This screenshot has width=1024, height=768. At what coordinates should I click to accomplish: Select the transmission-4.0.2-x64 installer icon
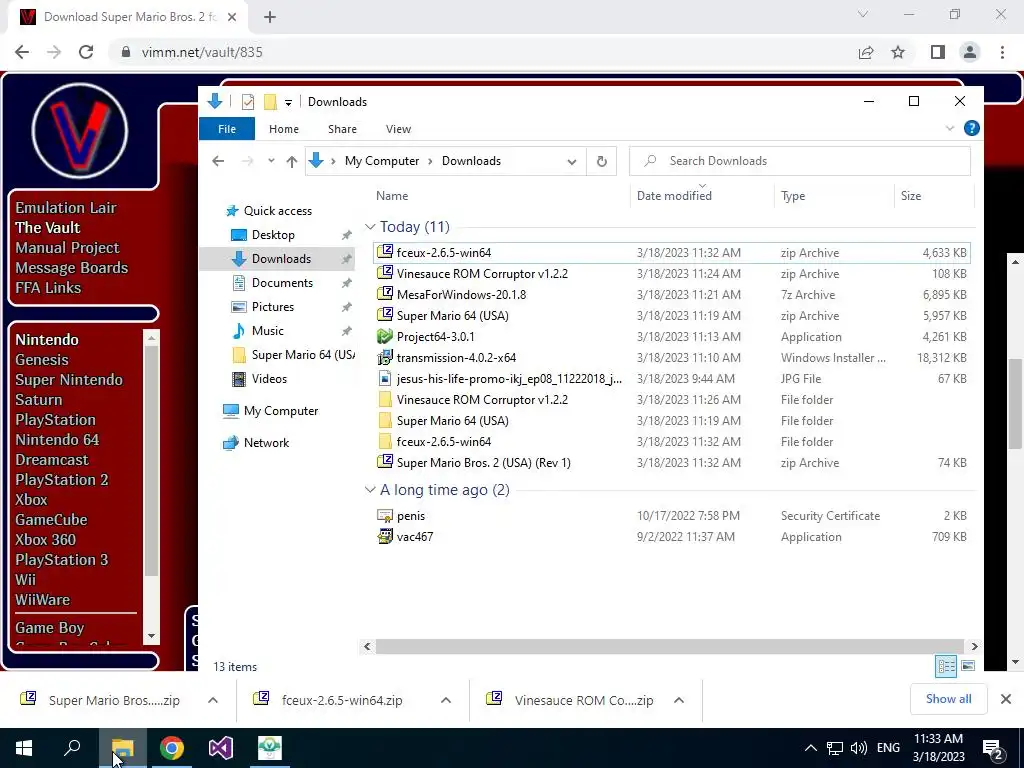385,357
